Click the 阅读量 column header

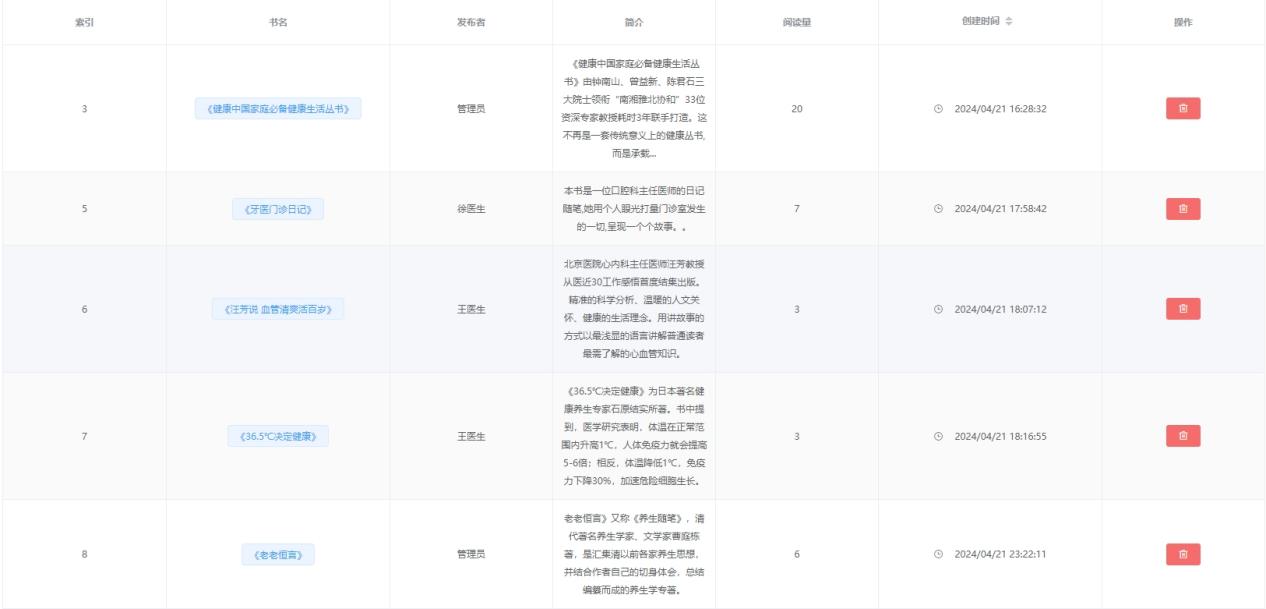click(796, 22)
